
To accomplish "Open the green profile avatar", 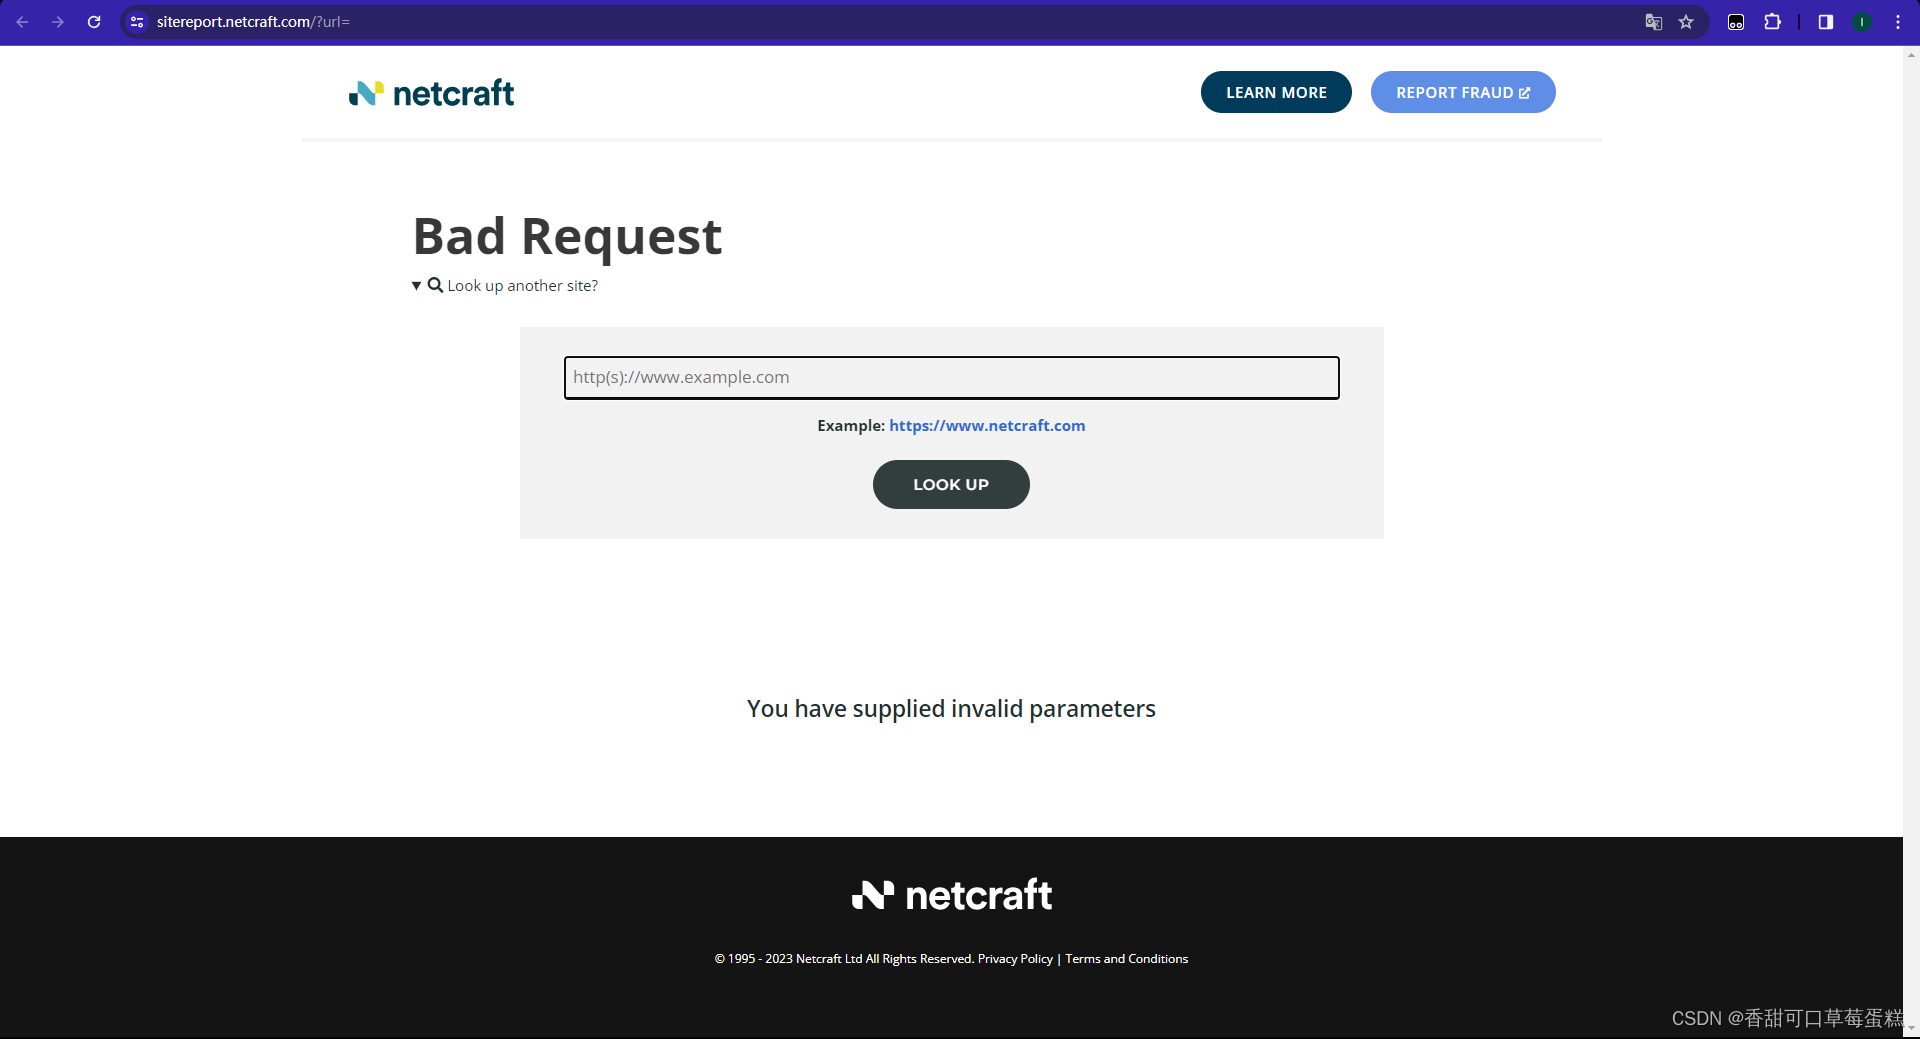I will (x=1862, y=22).
